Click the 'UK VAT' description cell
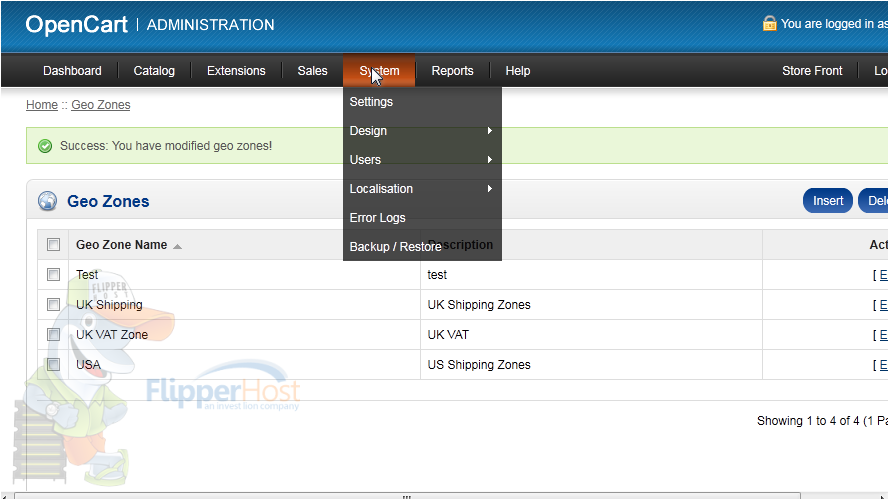The width and height of the screenshot is (889, 500). click(448, 335)
